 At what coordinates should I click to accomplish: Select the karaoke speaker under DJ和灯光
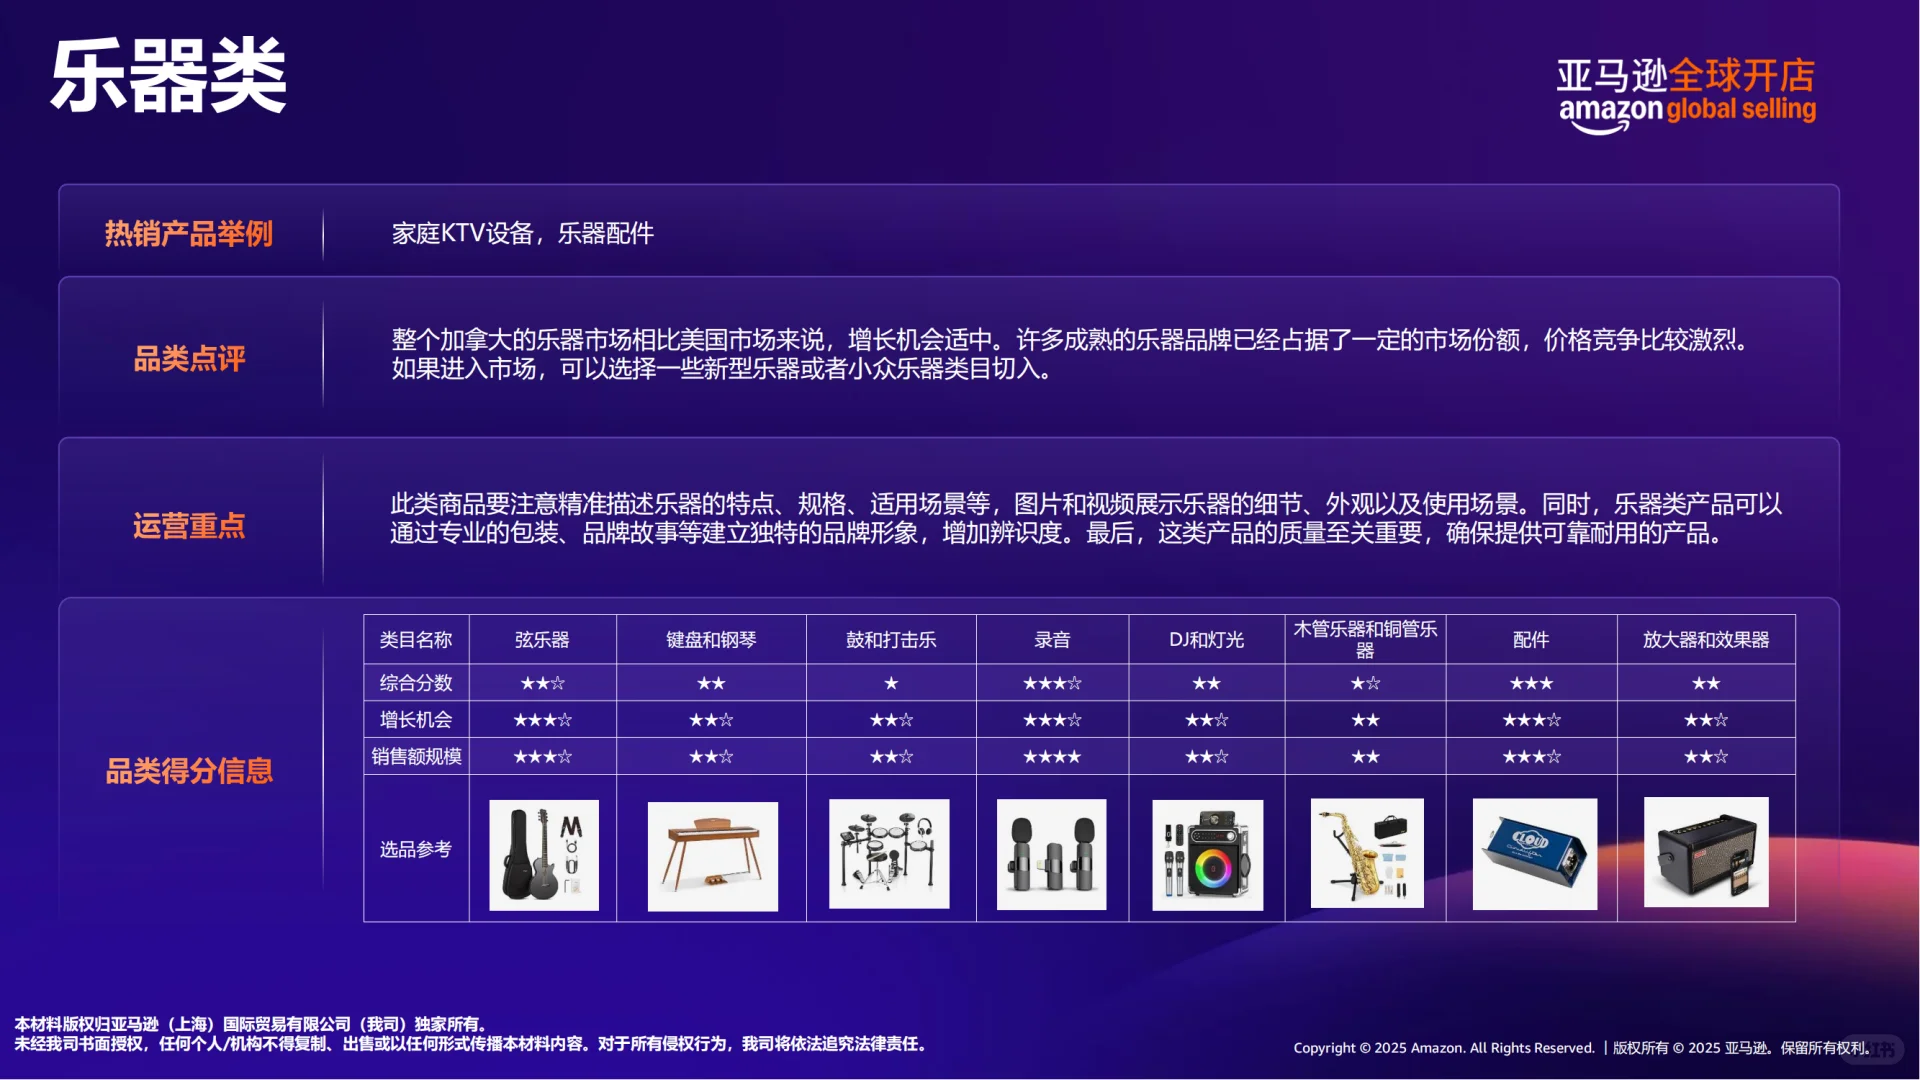(1206, 855)
